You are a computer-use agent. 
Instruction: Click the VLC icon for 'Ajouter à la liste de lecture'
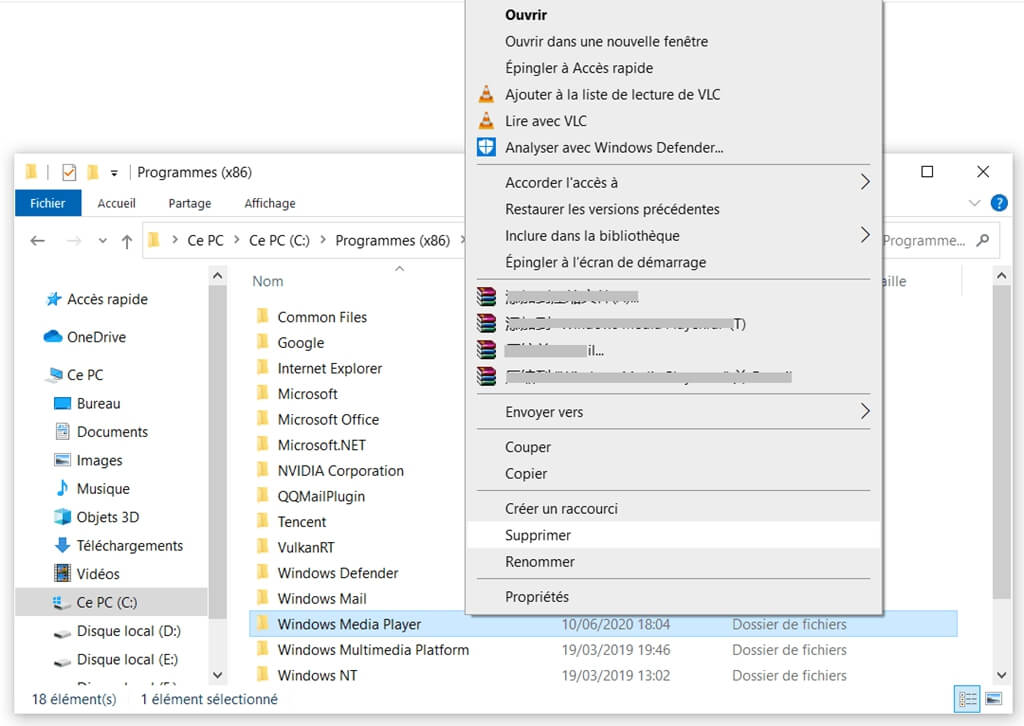(x=487, y=95)
